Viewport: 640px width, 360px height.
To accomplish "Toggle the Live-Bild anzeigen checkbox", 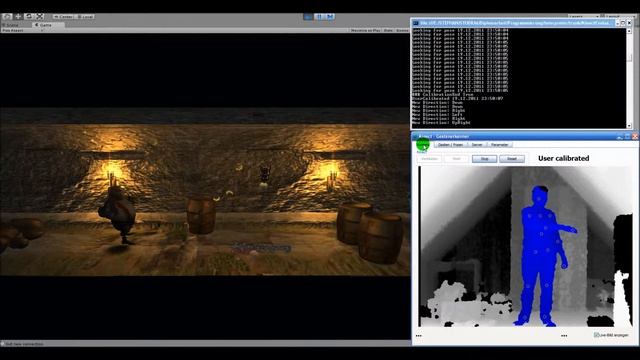I will tap(596, 335).
